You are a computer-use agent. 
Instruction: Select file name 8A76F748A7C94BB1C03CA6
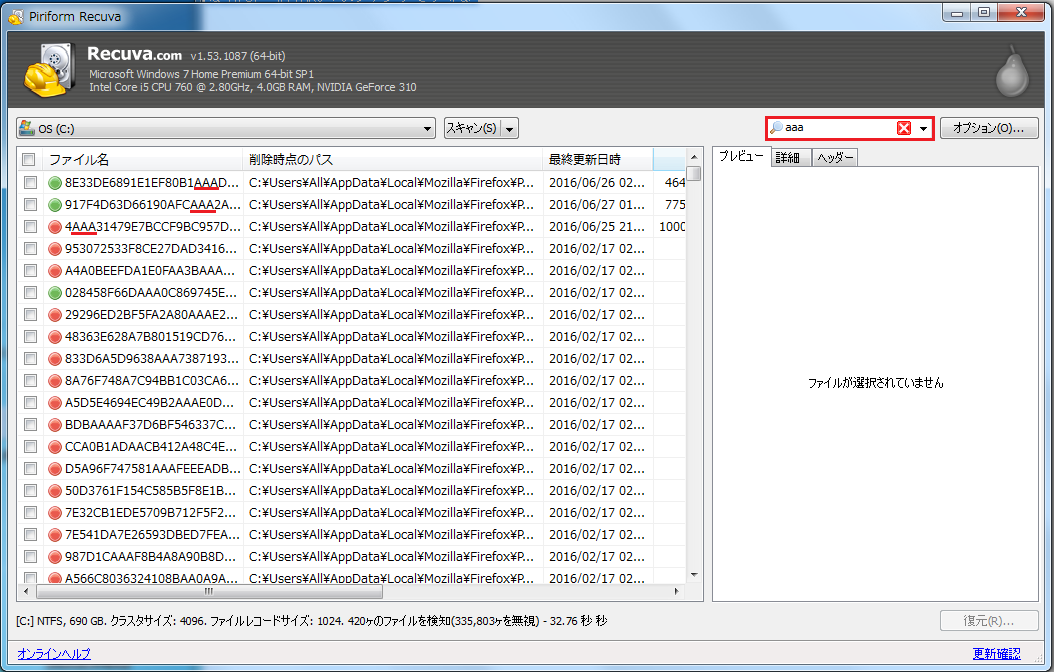tap(152, 381)
